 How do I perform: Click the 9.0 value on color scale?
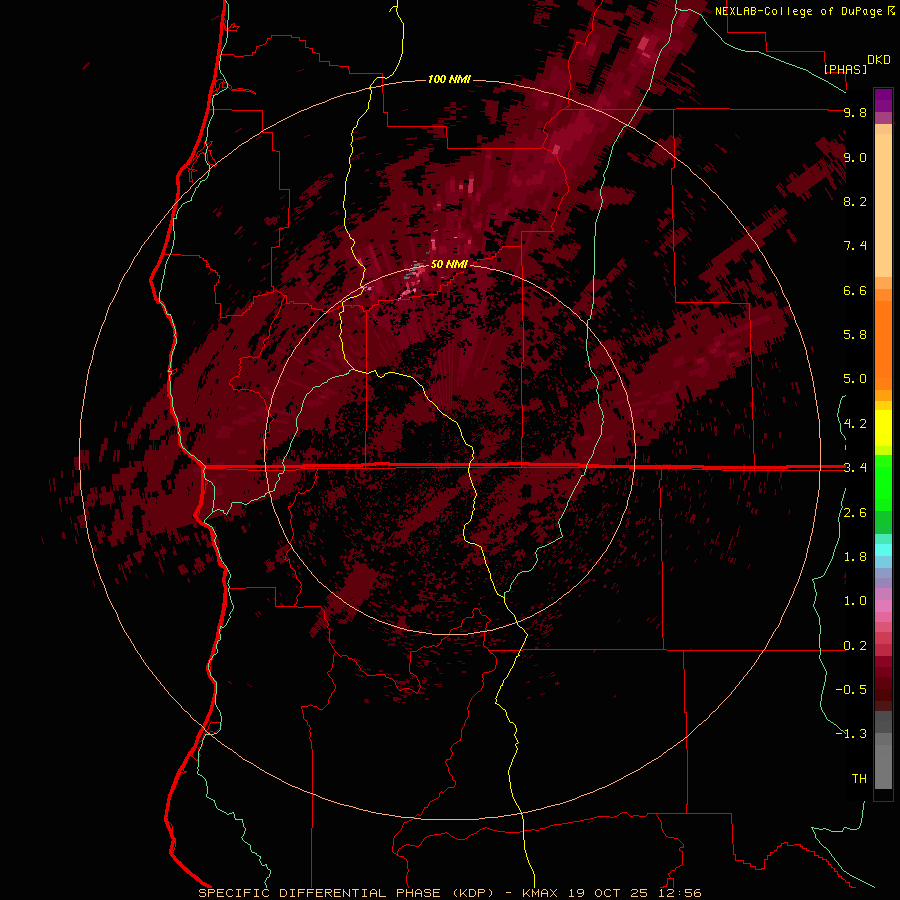(x=855, y=157)
